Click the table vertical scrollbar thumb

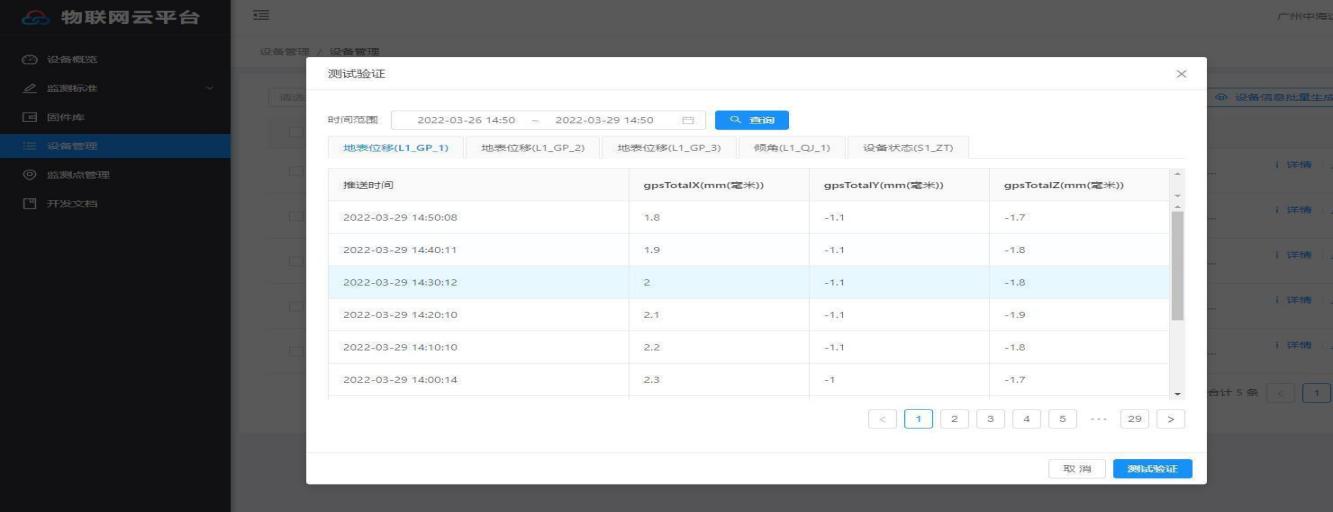point(1176,265)
